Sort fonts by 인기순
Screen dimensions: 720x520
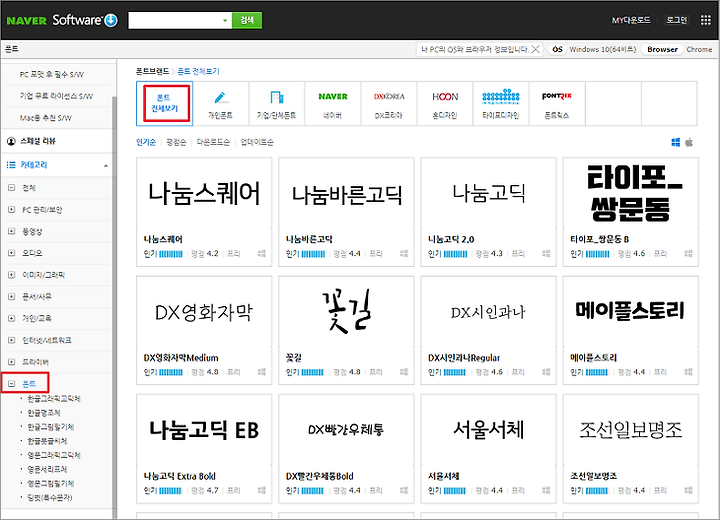point(146,142)
